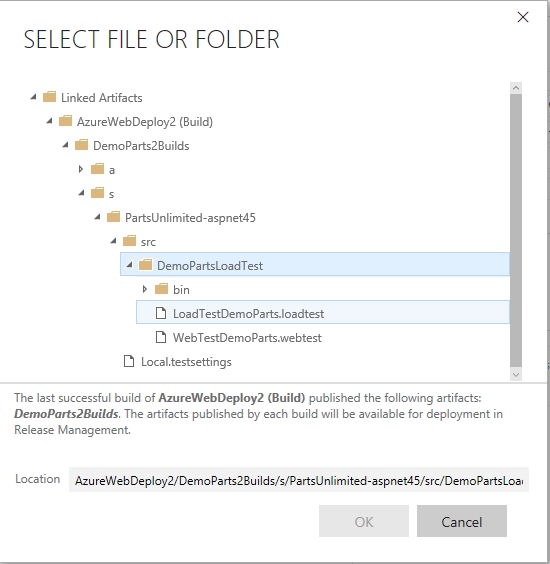
Task: Click the DemoParts2Builds folder icon
Action: coord(81,145)
